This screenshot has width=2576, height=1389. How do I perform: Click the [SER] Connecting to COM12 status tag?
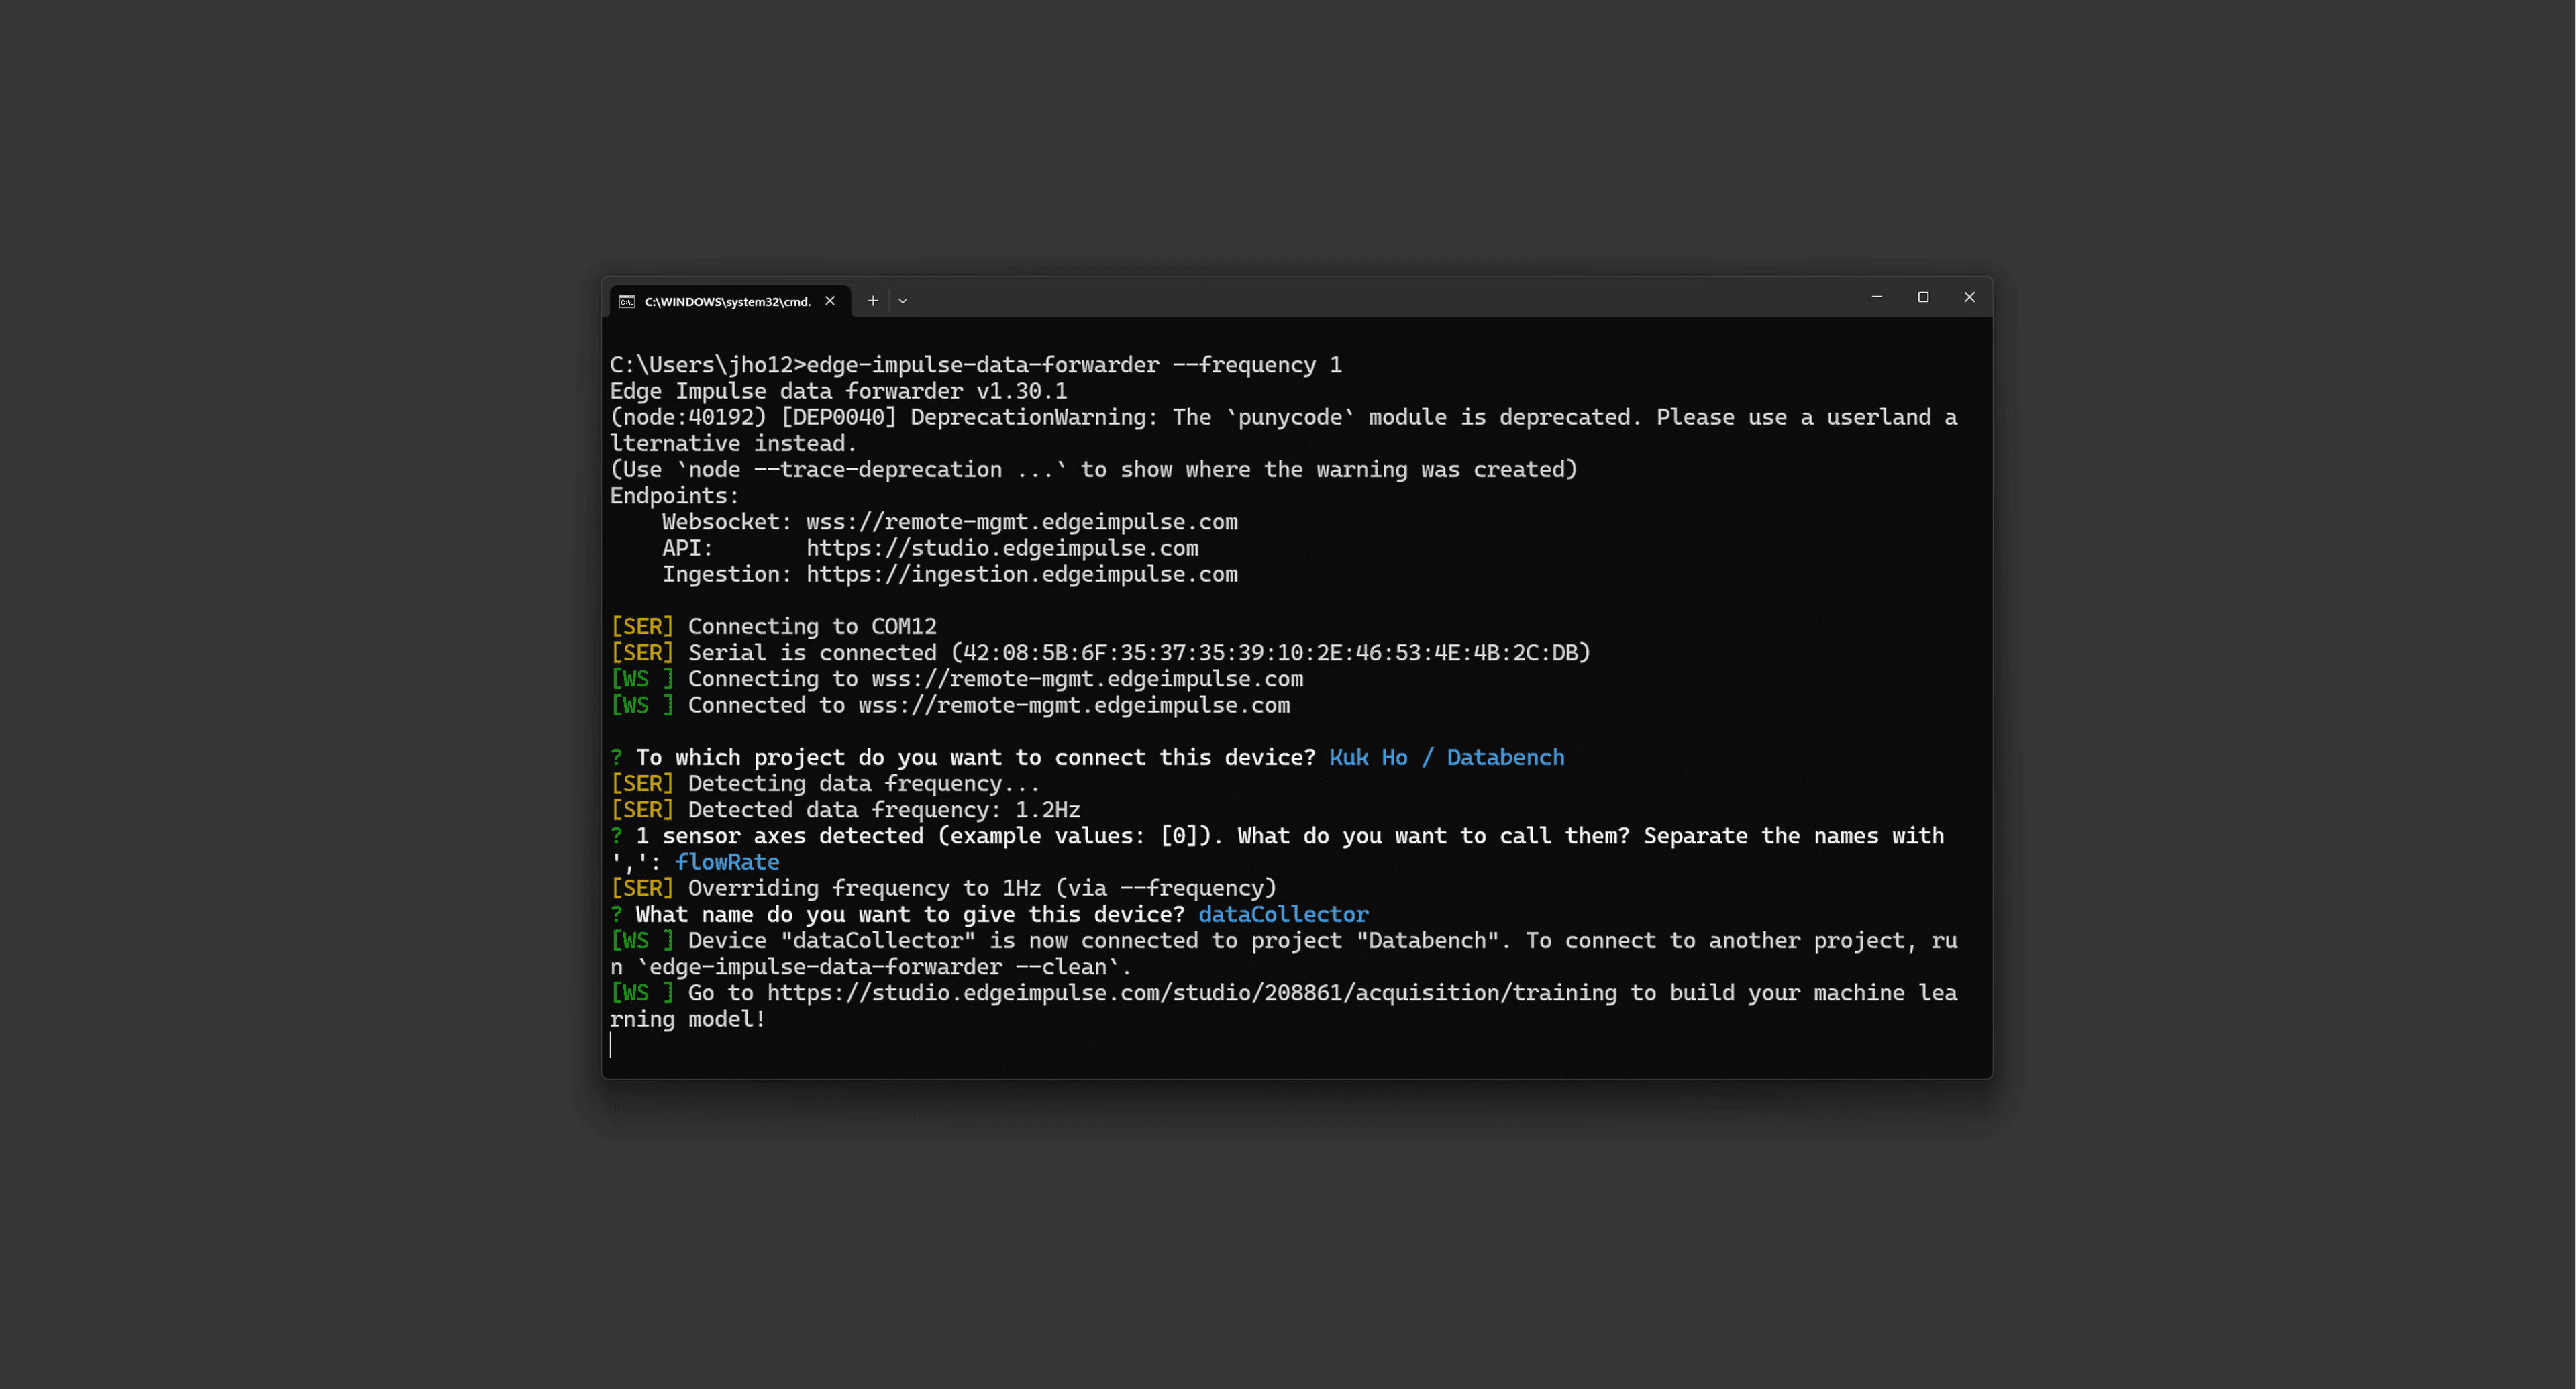643,626
